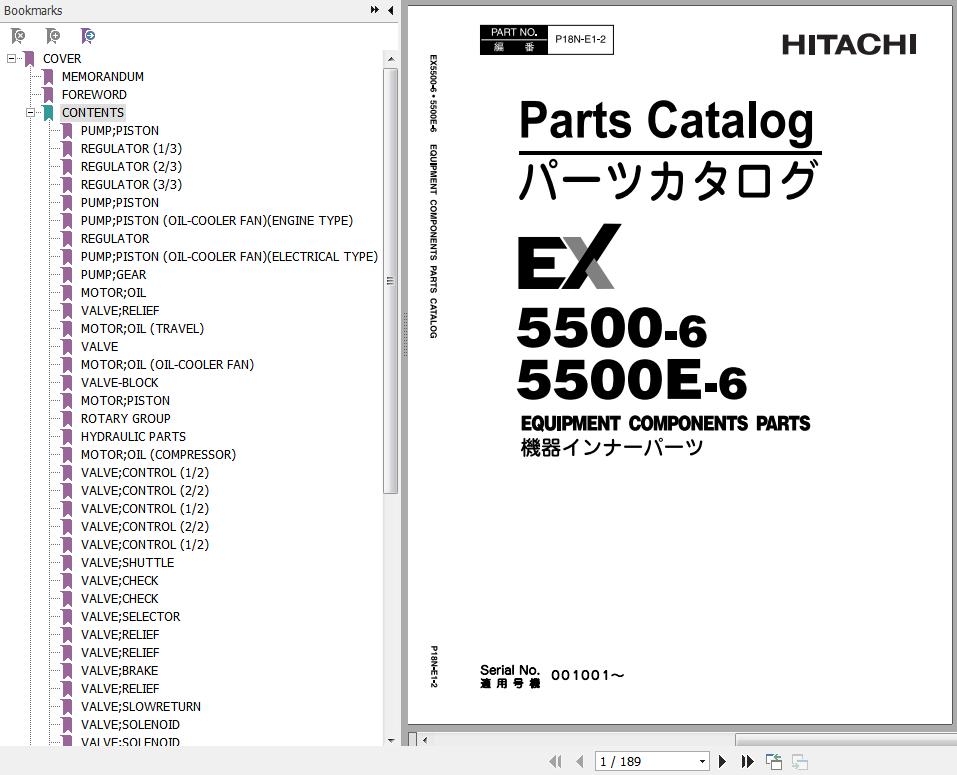Click the VALVE;SELECTOR bookmark icon
The width and height of the screenshot is (957, 775).
pos(67,616)
